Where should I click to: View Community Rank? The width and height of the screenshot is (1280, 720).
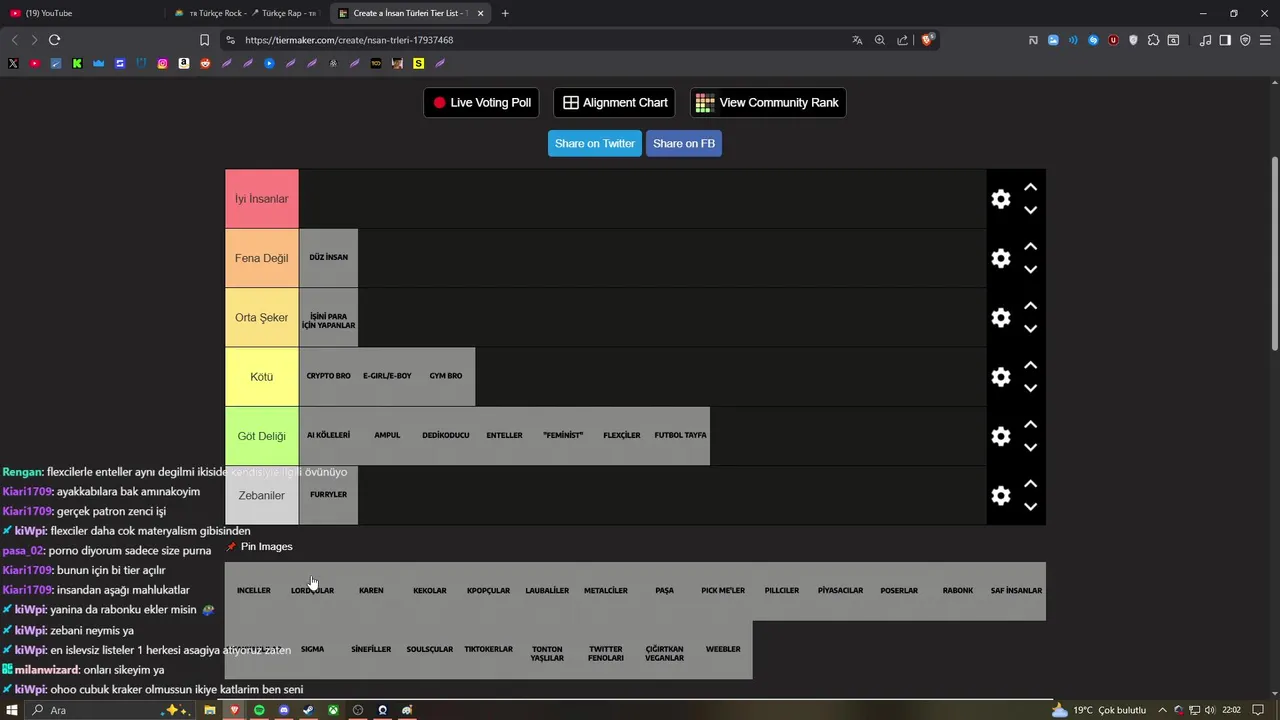(768, 102)
